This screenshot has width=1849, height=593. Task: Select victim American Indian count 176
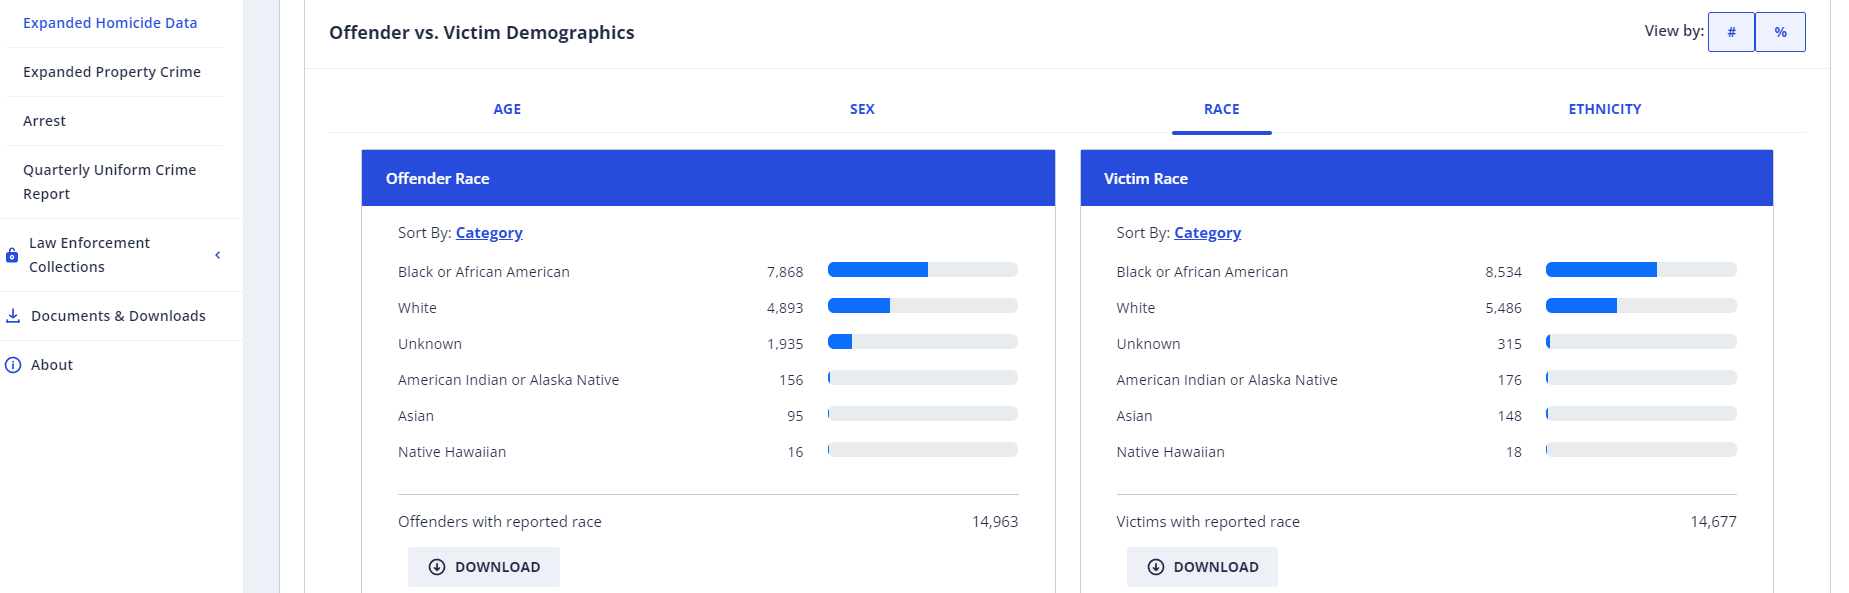pyautogui.click(x=1509, y=380)
